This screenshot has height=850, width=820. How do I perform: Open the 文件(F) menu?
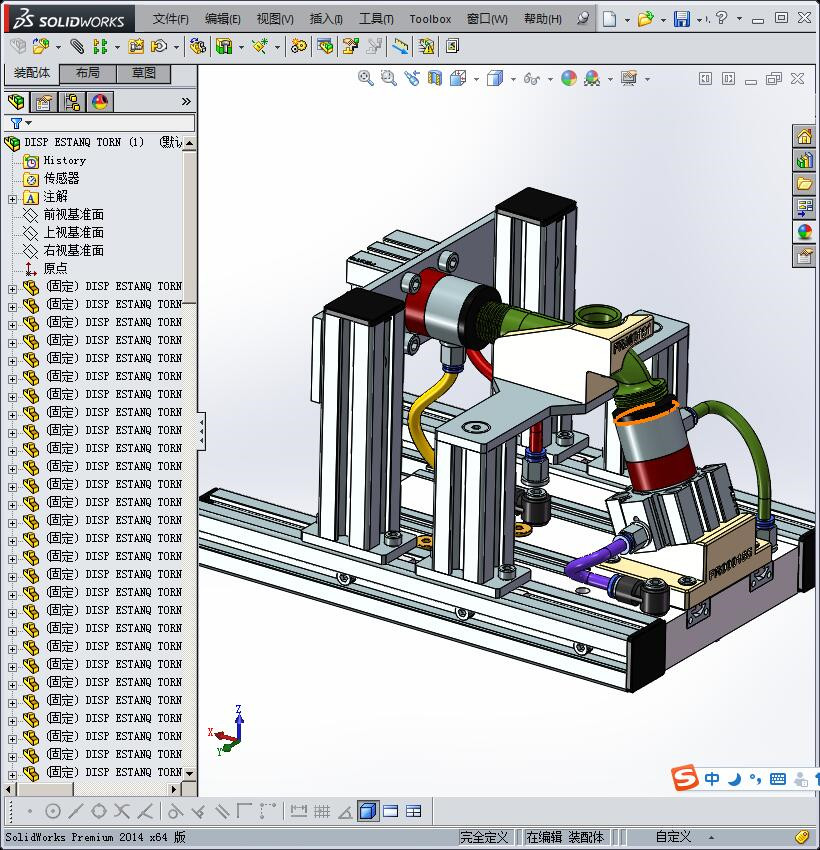pos(170,19)
